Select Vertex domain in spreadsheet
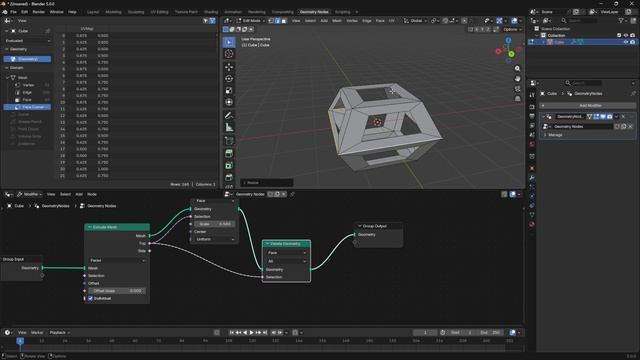Viewport: 640px width, 360px height. (x=28, y=85)
